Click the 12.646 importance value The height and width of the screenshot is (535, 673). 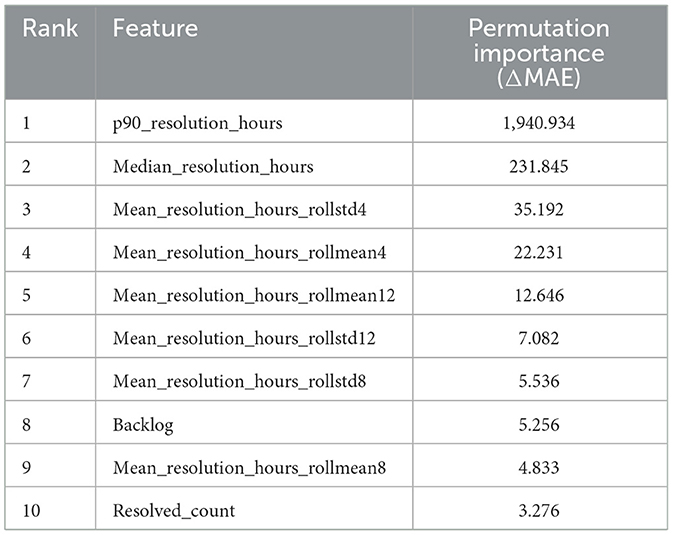tap(541, 296)
